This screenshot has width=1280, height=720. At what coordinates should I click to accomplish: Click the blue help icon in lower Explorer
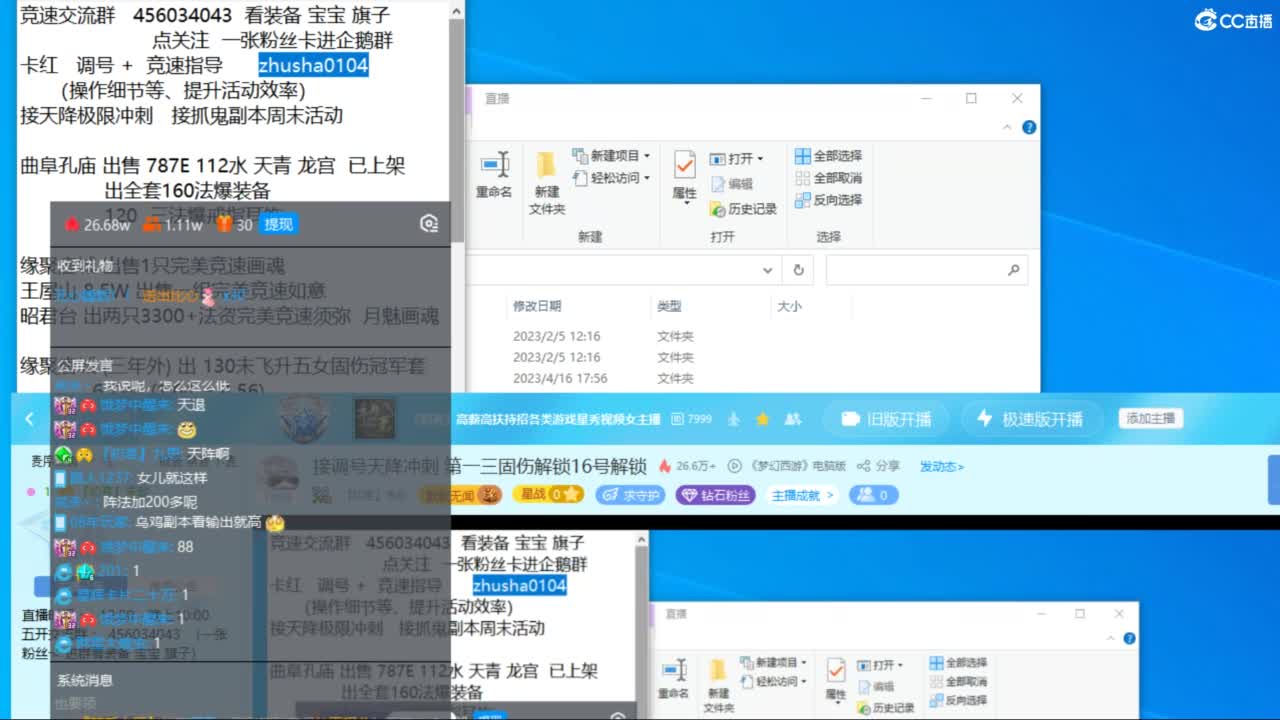click(x=1130, y=638)
